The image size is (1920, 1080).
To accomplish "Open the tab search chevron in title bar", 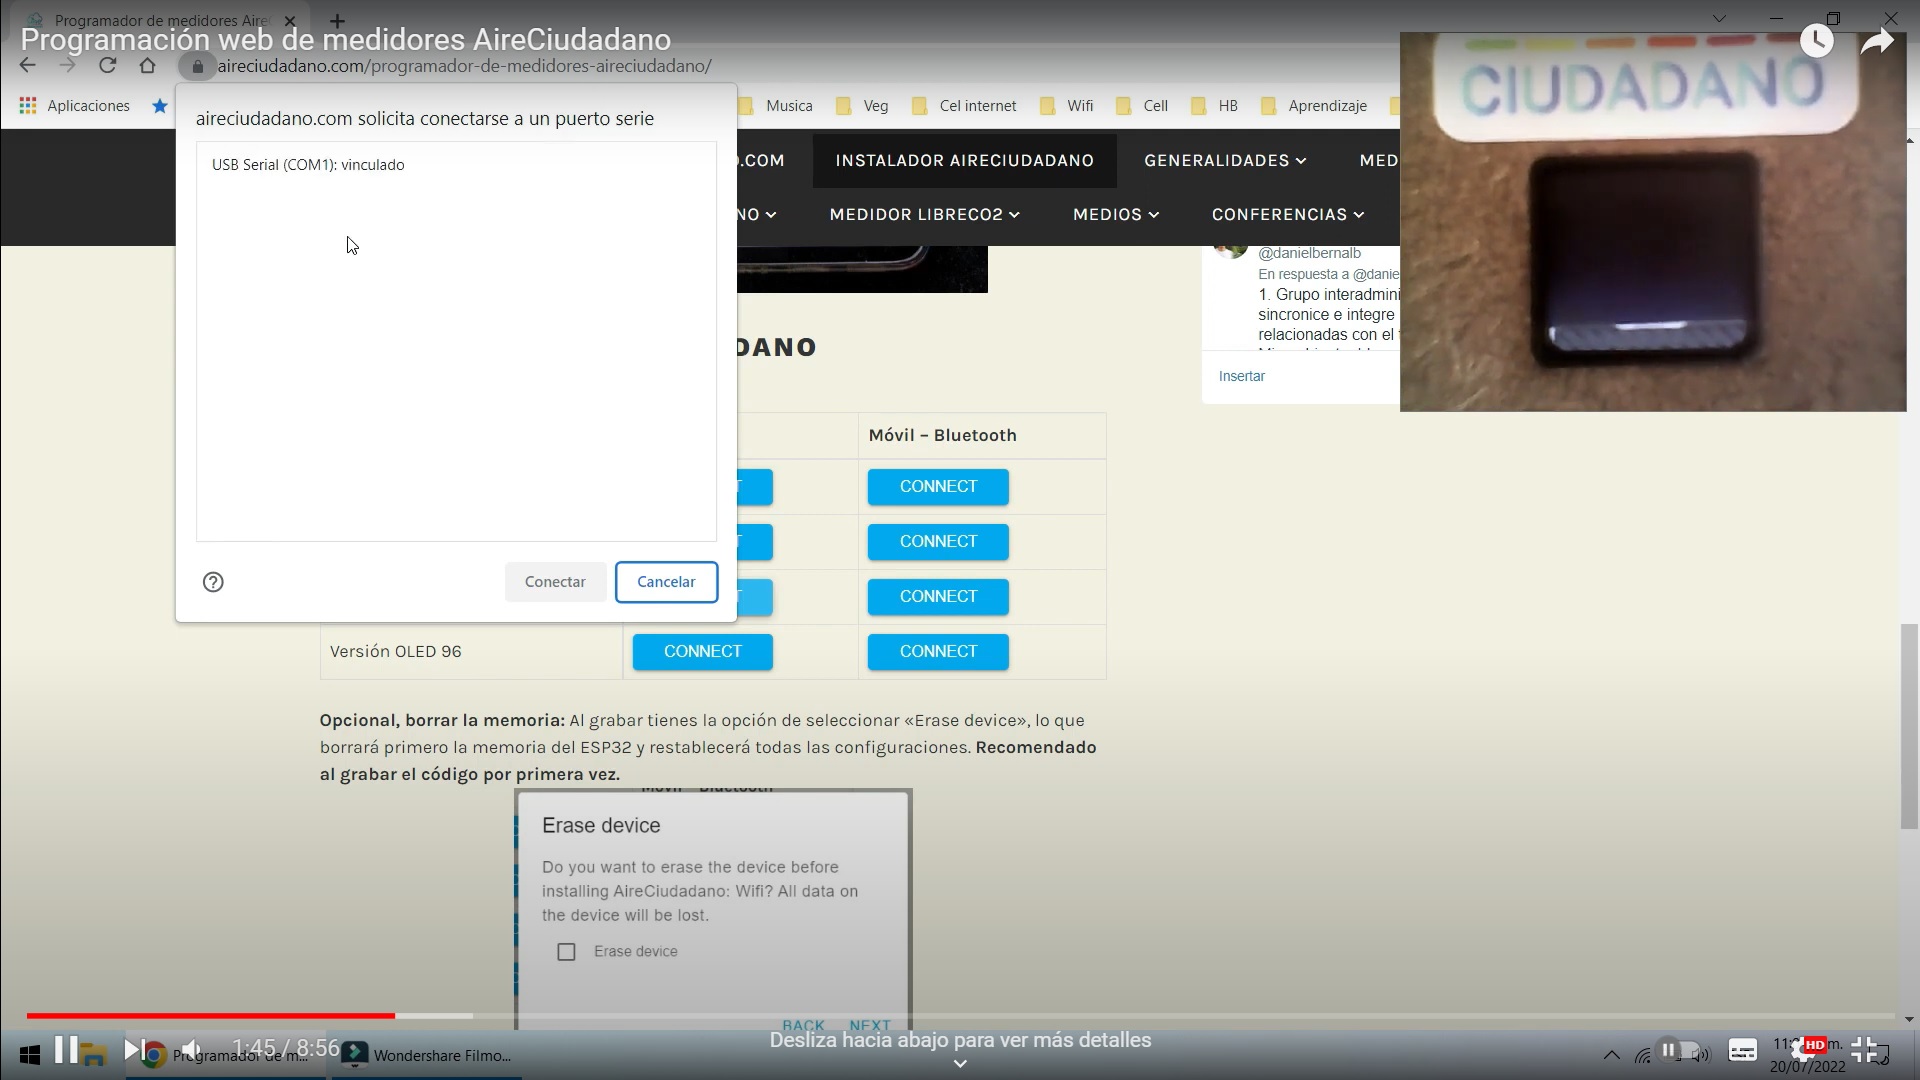I will (x=1719, y=19).
